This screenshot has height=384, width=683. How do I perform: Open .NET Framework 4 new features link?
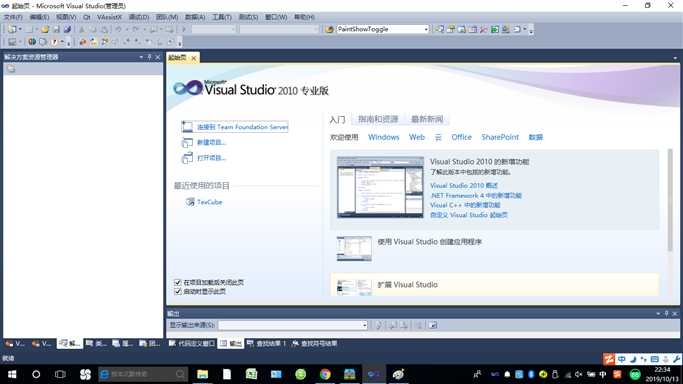click(476, 195)
